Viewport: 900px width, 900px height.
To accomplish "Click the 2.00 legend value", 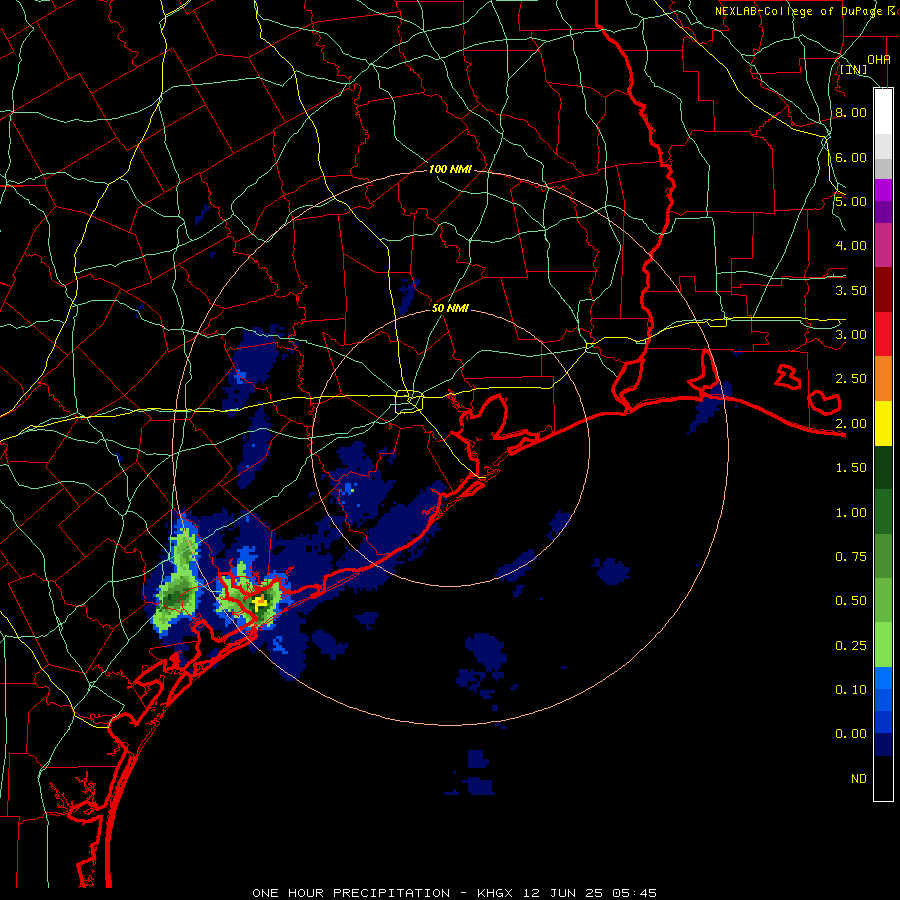I will (x=851, y=424).
